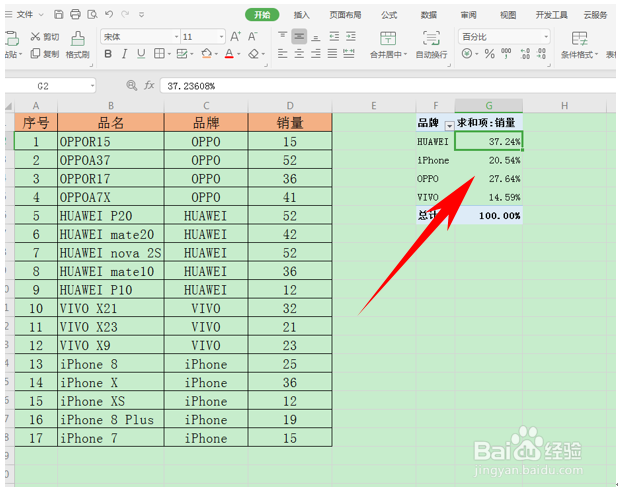Click the Borders icon
This screenshot has width=618, height=492.
pos(159,54)
